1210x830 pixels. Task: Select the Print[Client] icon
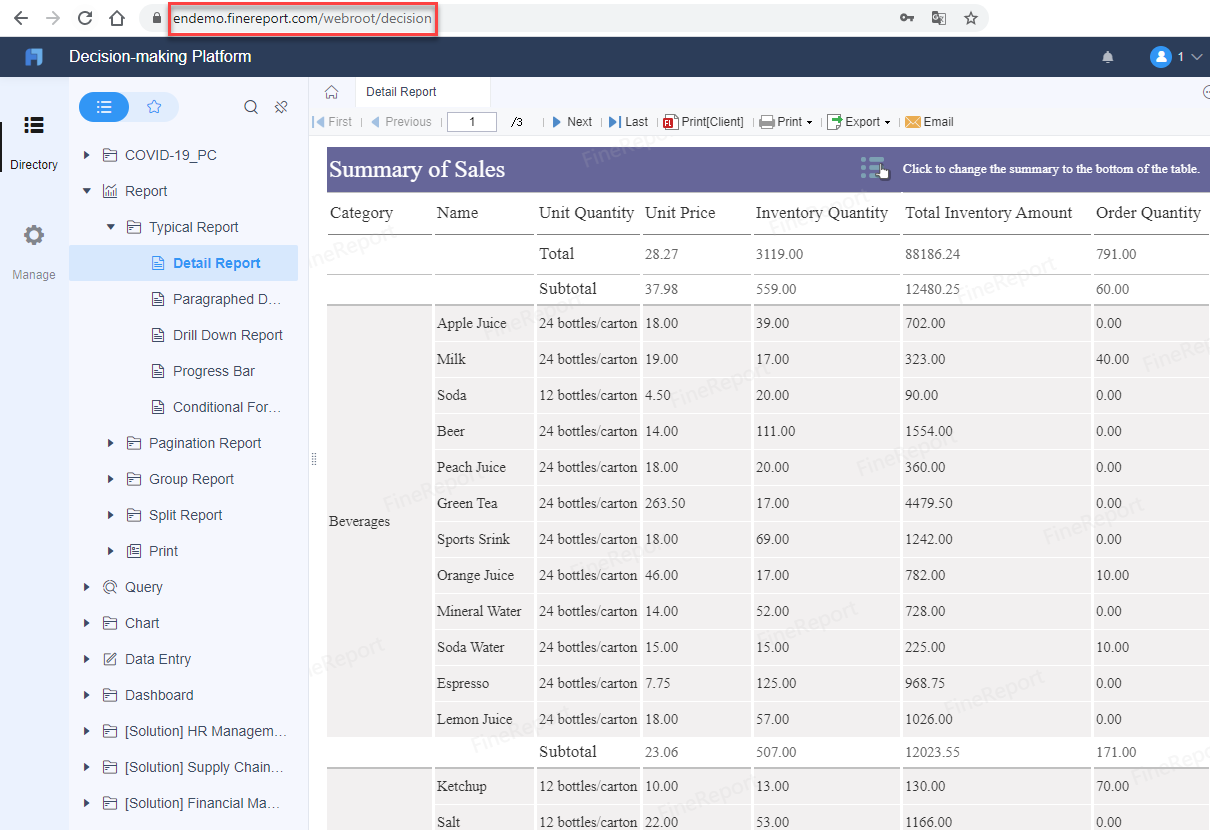tap(670, 121)
